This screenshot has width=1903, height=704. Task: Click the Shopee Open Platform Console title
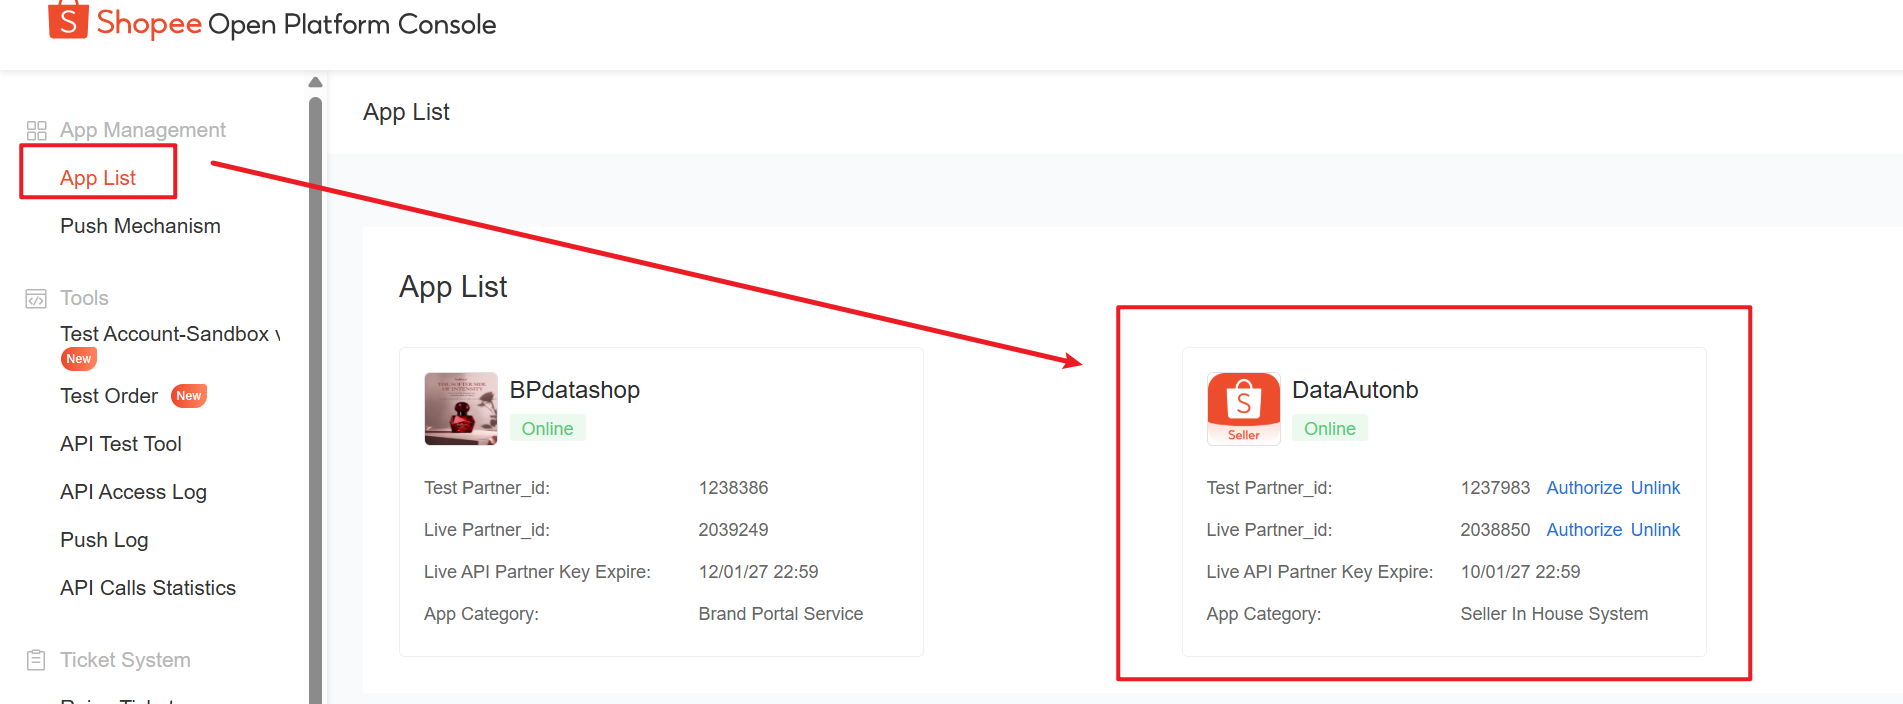[296, 24]
